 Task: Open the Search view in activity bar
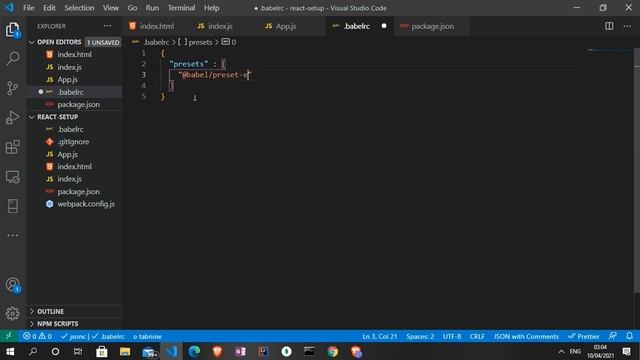click(13, 58)
